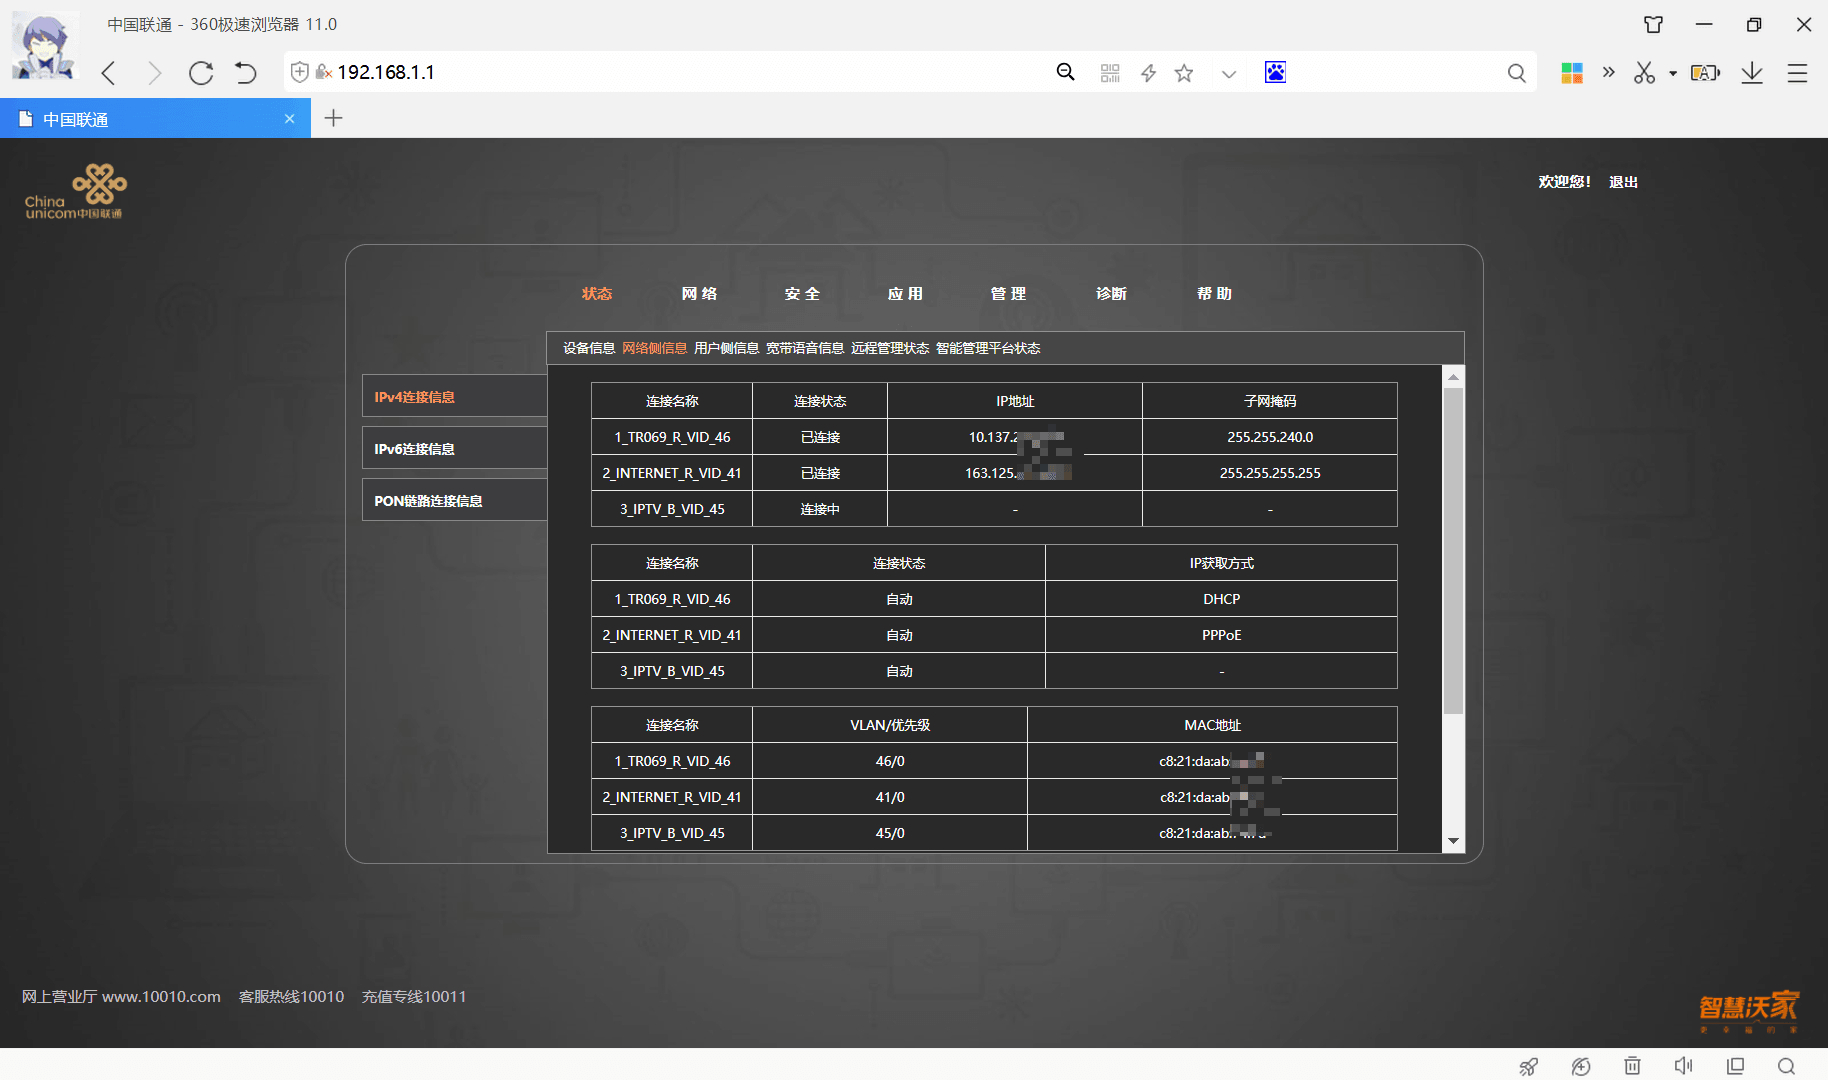Open the 状态 main menu
Image resolution: width=1828 pixels, height=1080 pixels.
coord(597,293)
